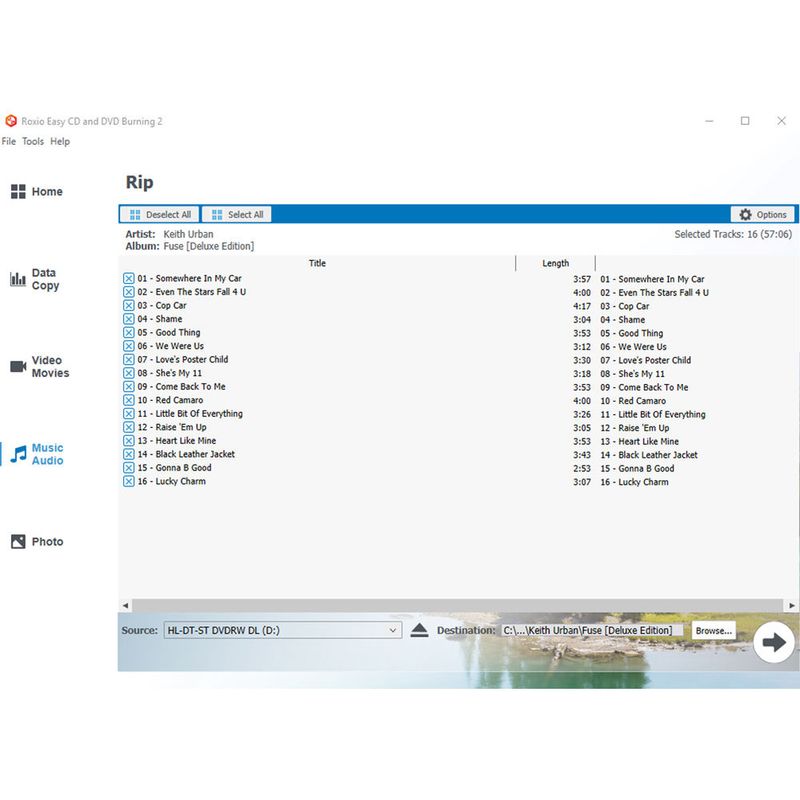Click the album name Fuse [Deluxe Edition]
This screenshot has width=800, height=800.
[209, 246]
